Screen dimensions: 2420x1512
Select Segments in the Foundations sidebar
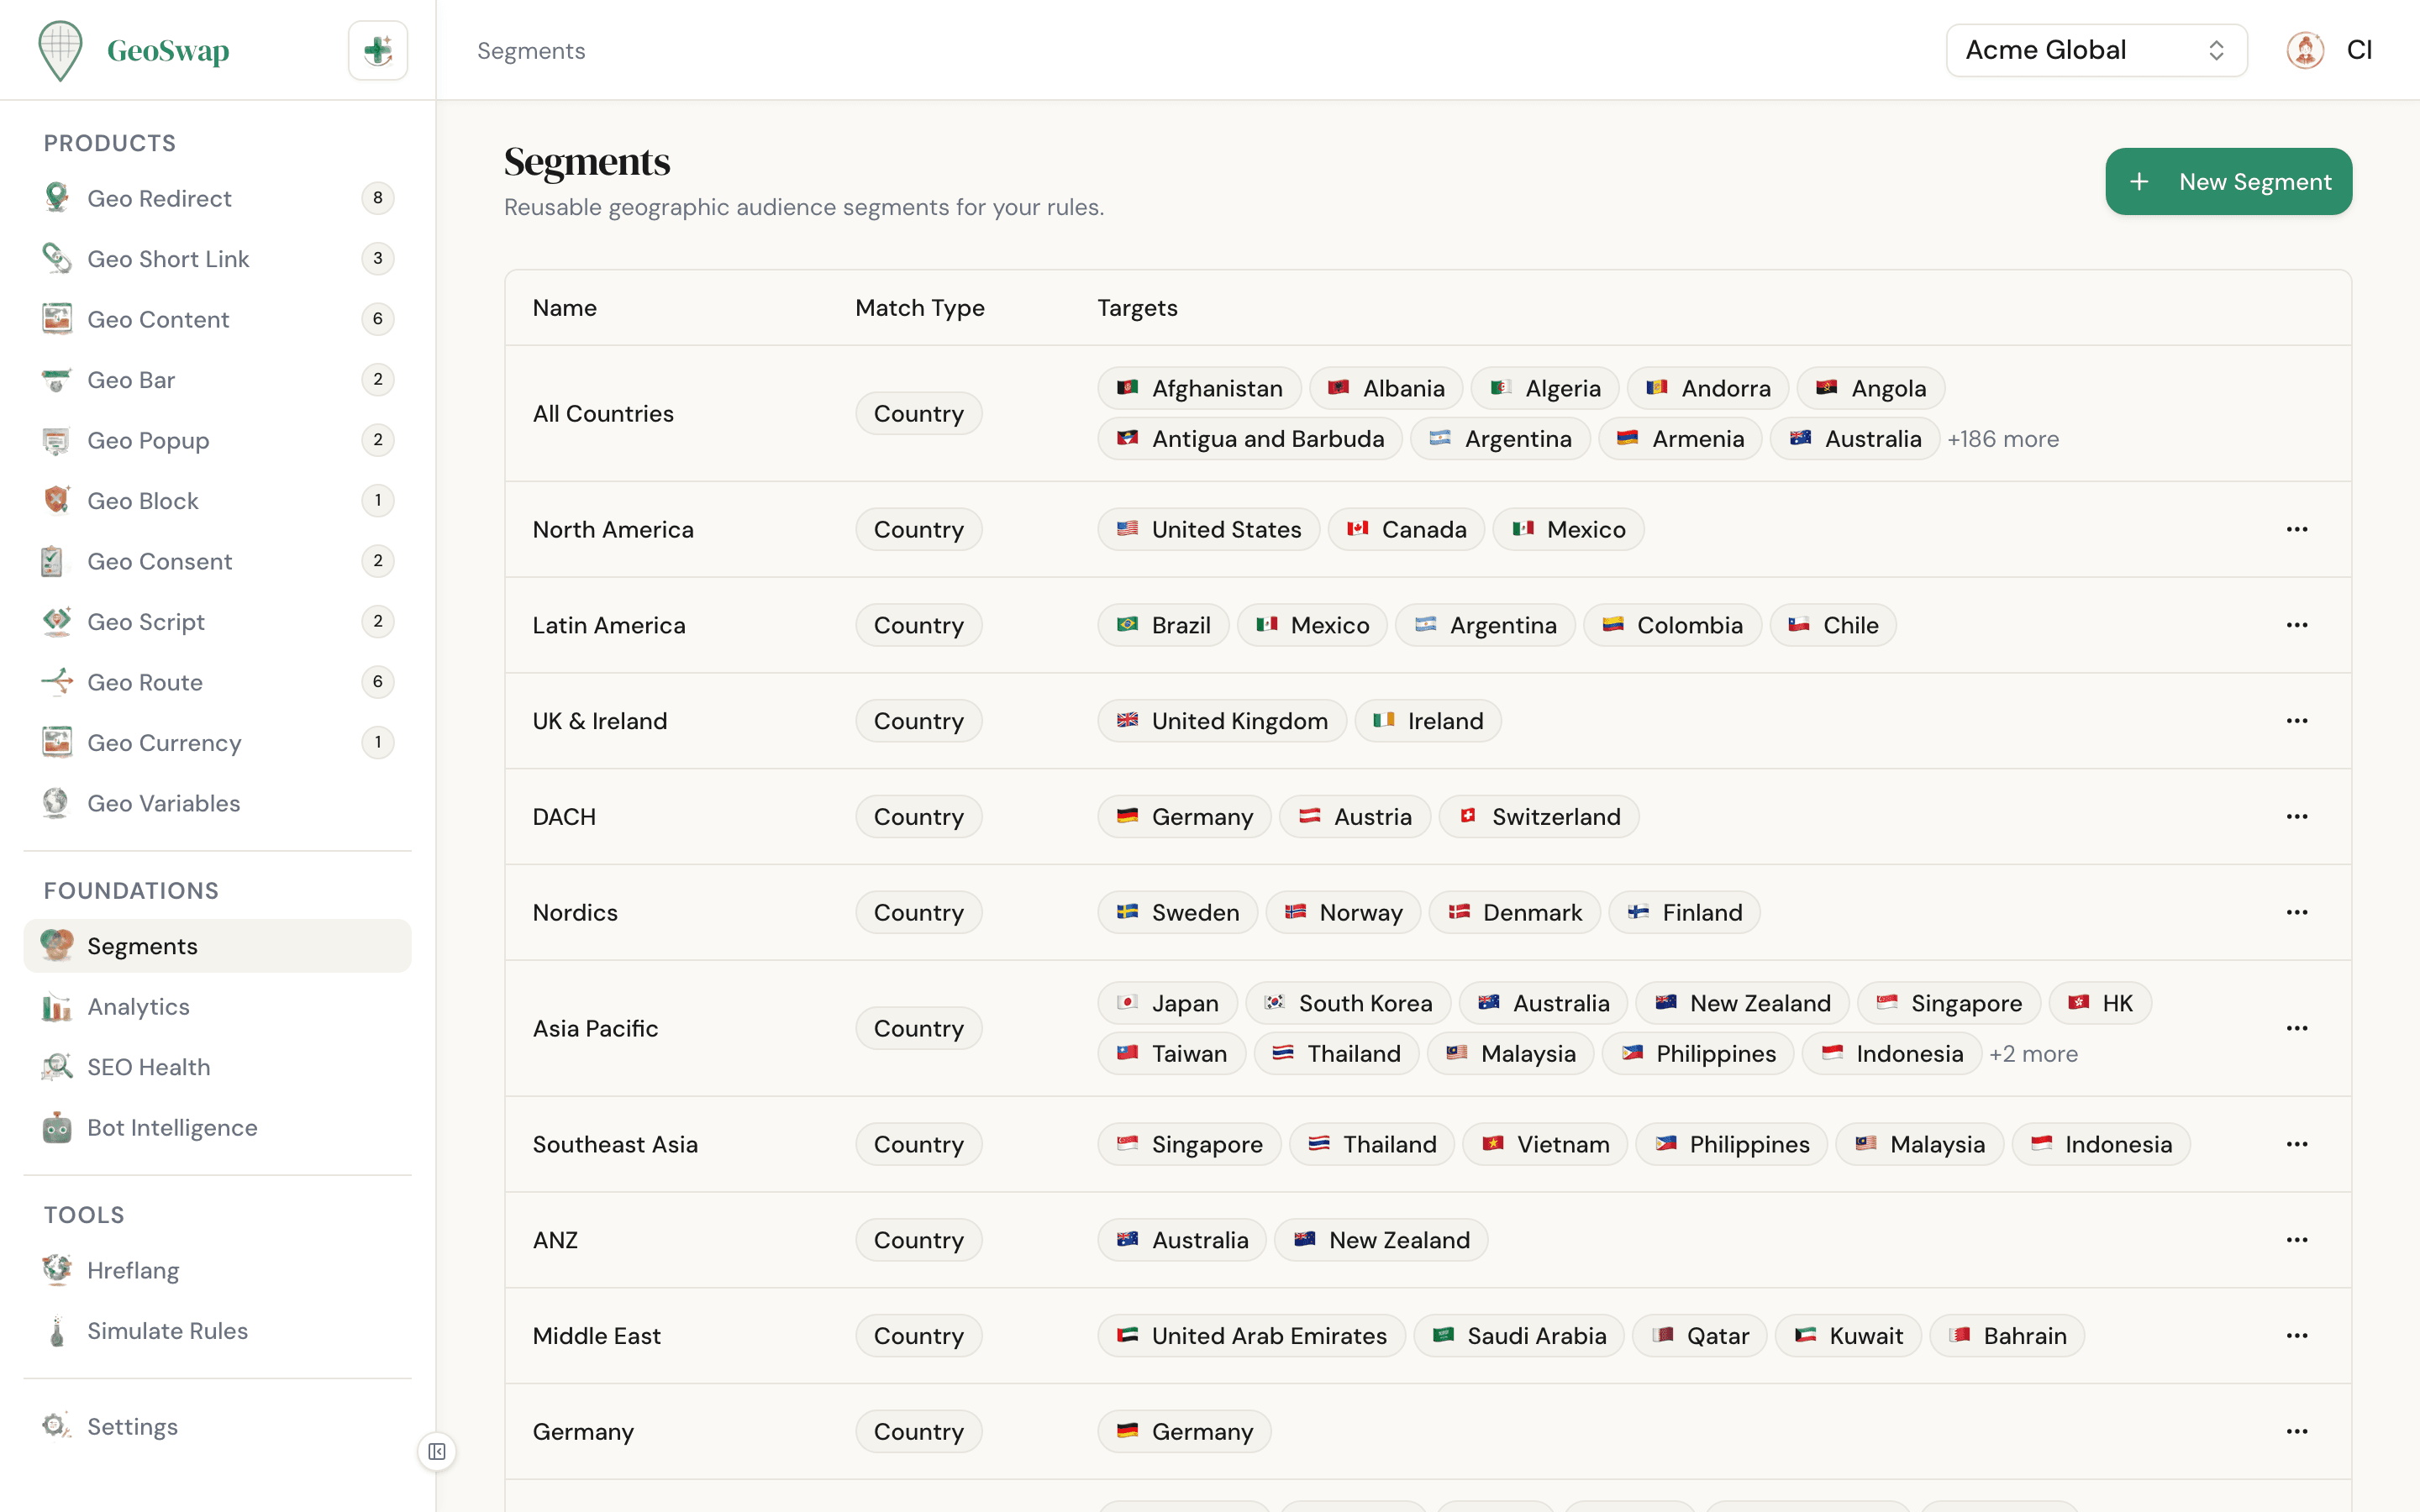click(x=141, y=945)
